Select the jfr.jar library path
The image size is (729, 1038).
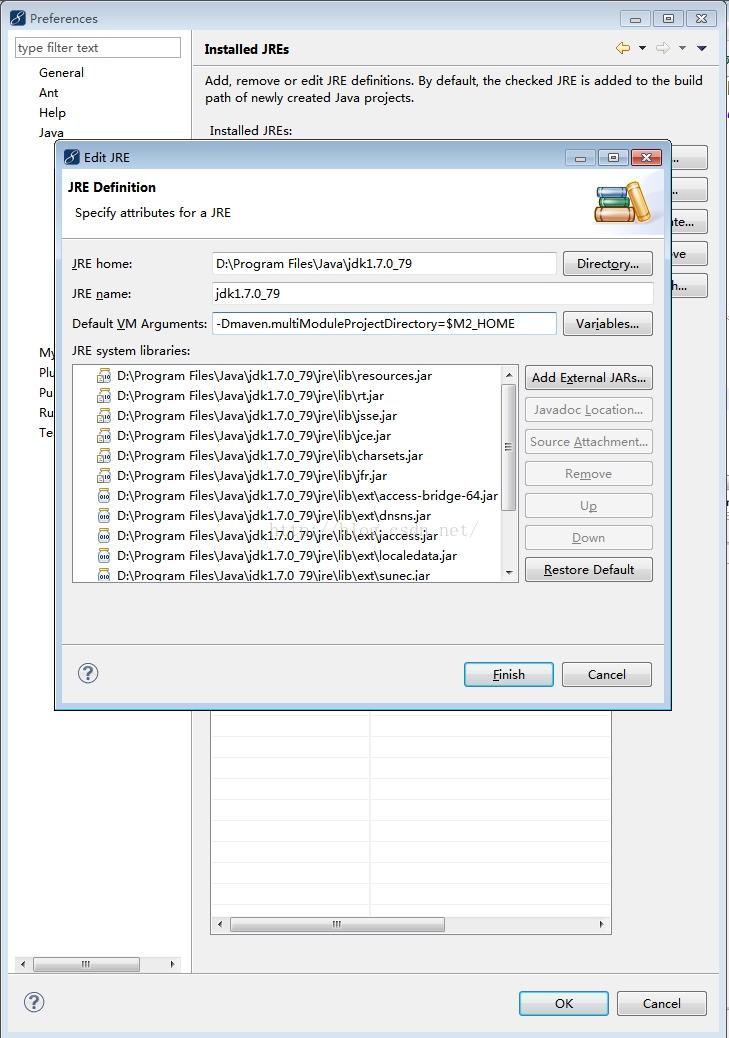pos(252,476)
